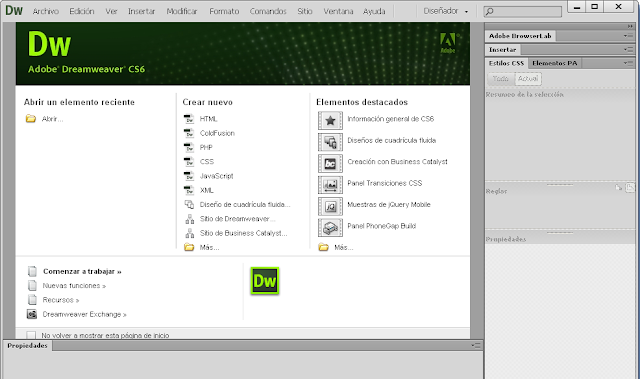Click the CSS document icon
640x379 pixels.
click(x=189, y=162)
